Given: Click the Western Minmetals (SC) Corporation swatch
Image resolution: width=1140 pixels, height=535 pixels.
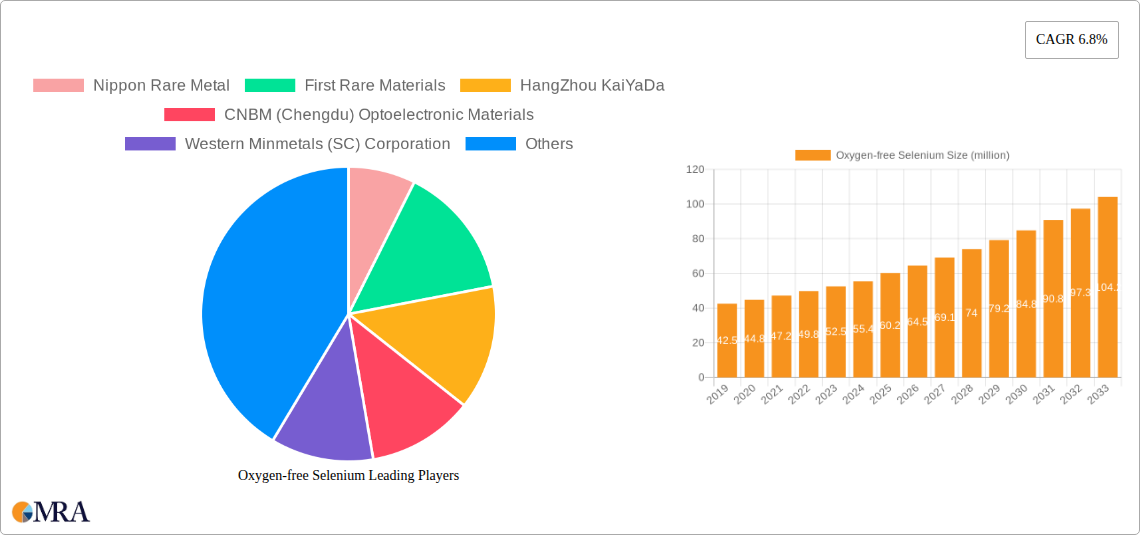Looking at the screenshot, I should pyautogui.click(x=150, y=144).
